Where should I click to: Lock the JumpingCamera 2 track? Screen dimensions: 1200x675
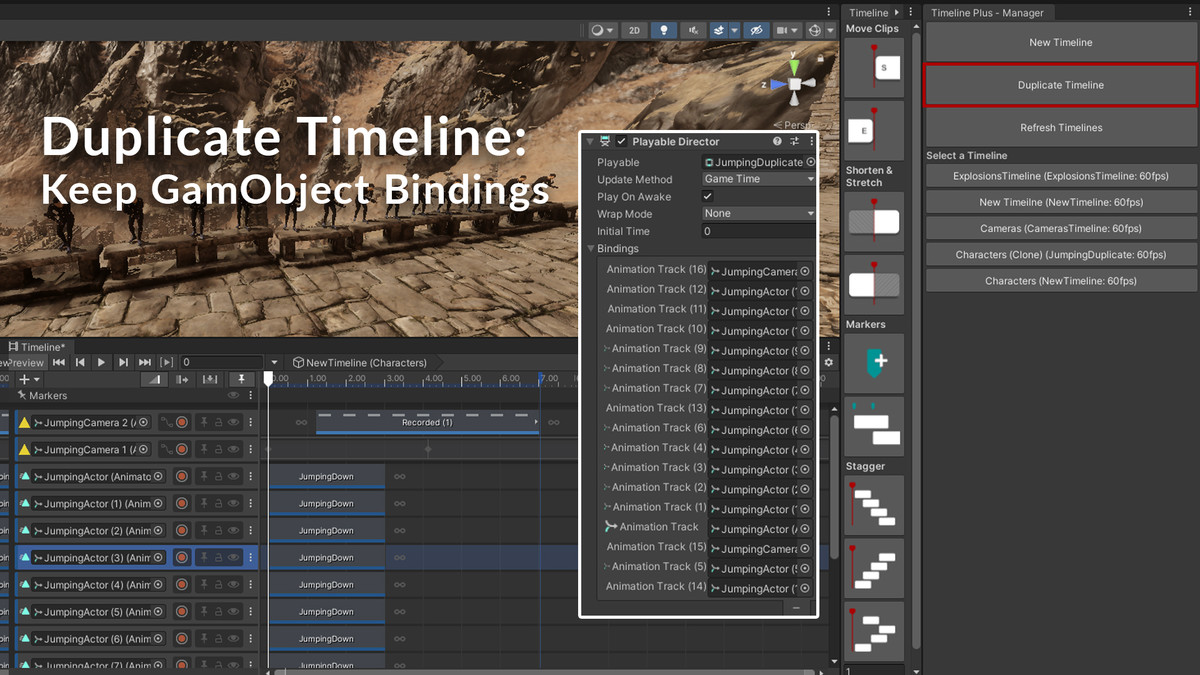219,421
